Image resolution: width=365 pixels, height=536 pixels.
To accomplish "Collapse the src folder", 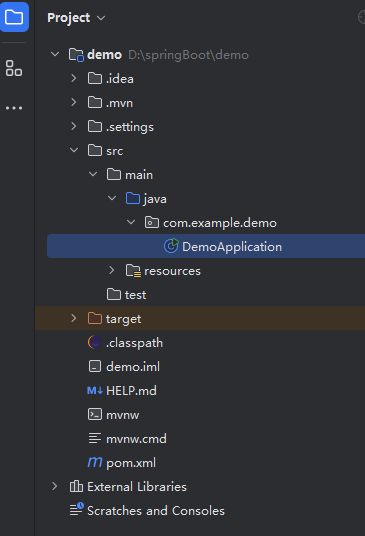I will (74, 150).
